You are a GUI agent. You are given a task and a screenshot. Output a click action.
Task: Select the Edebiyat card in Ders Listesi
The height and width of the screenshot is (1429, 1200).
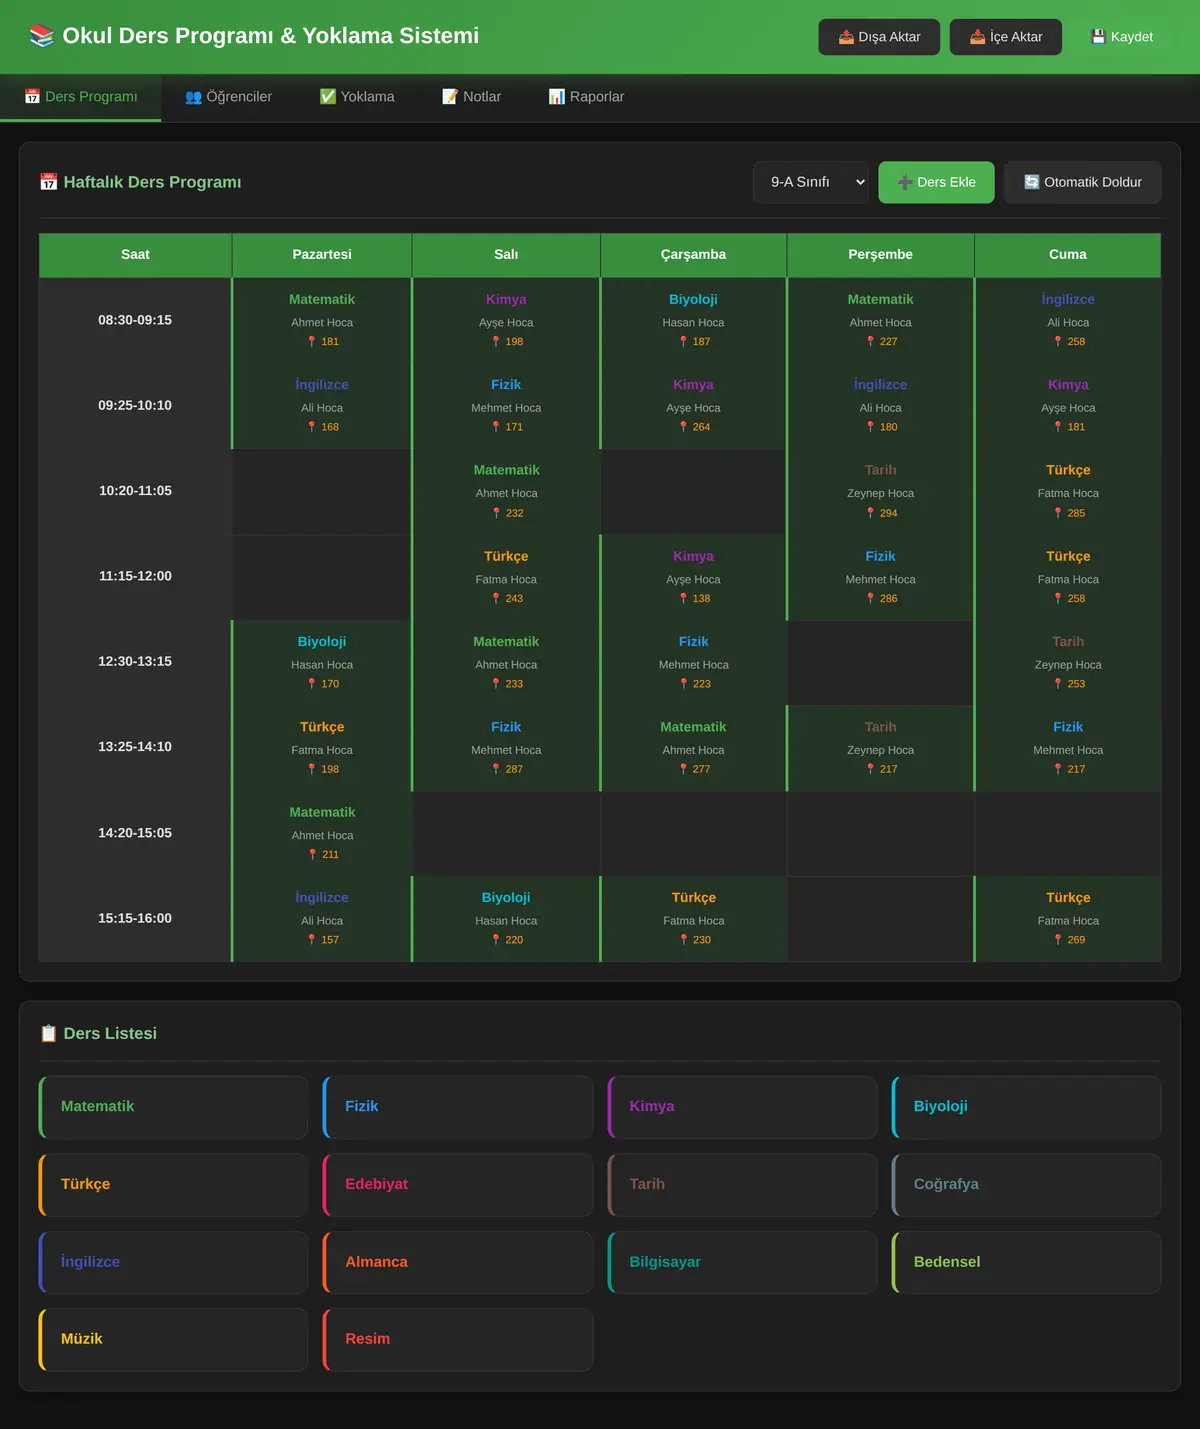458,1185
